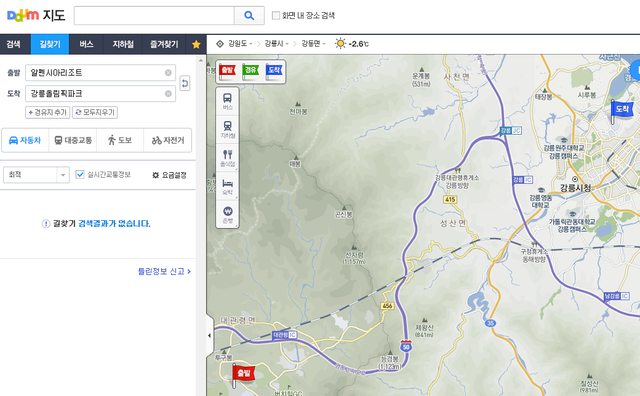Image resolution: width=640 pixels, height=396 pixels.
Task: Open the 최적 route option dropdown
Action: coord(36,175)
